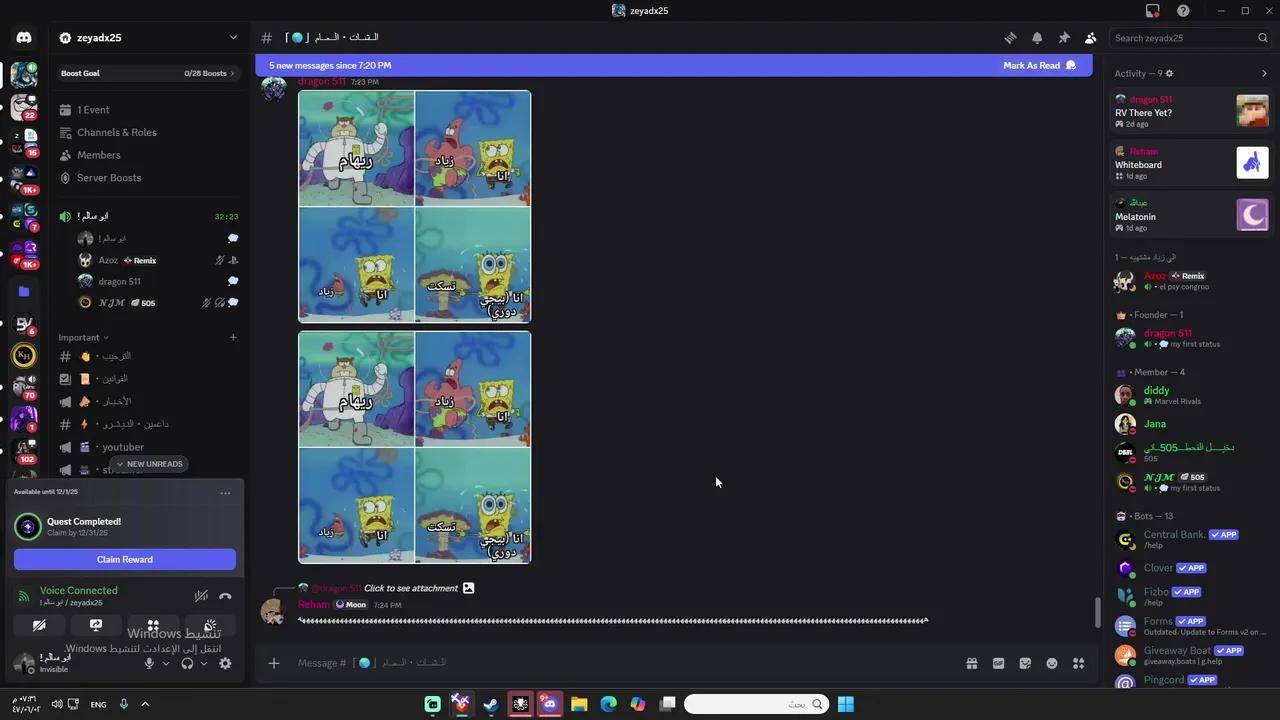This screenshot has width=1280, height=720.
Task: Open the apps launcher in message bar
Action: (1078, 663)
